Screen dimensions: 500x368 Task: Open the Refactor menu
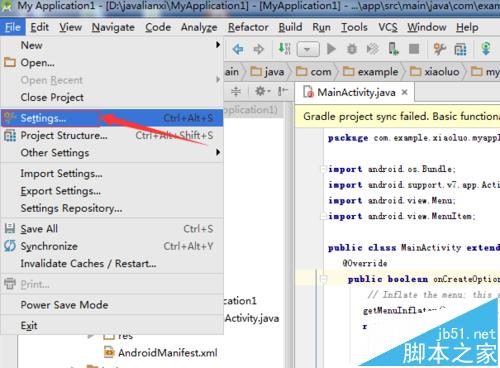(248, 27)
